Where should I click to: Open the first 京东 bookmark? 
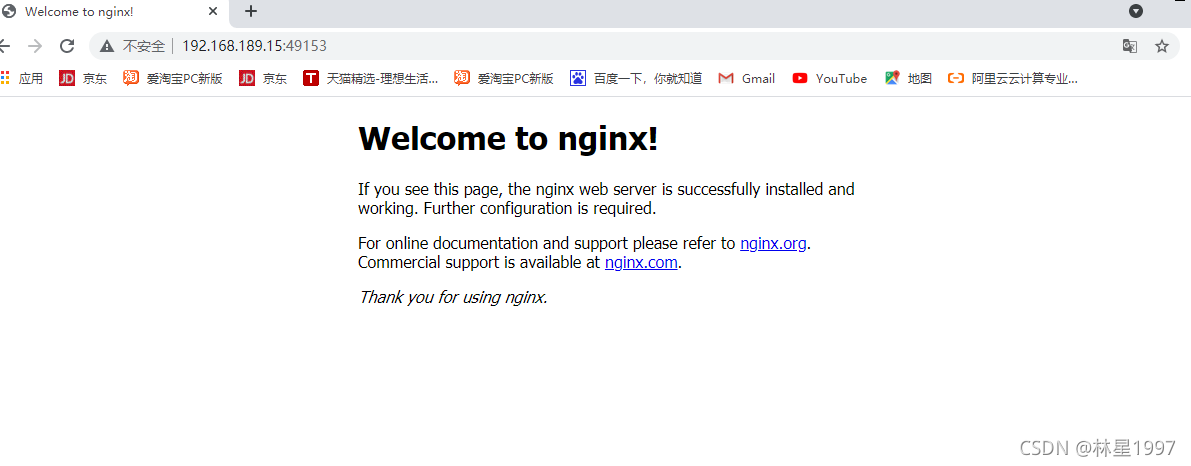tap(83, 78)
